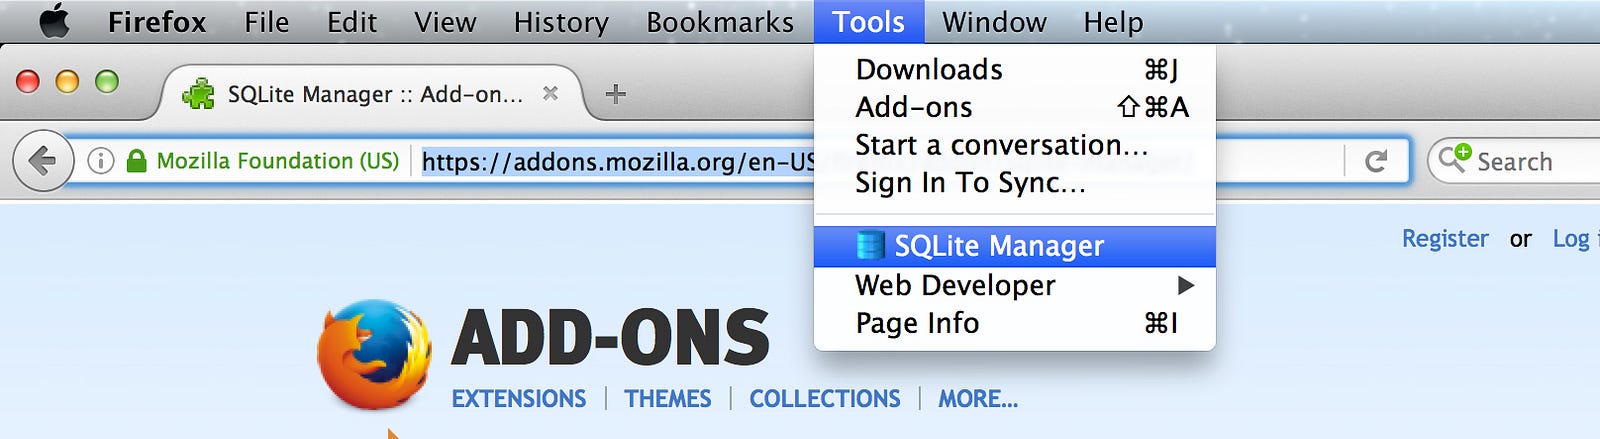The image size is (1600, 439).
Task: Close the SQLite Manager tab
Action: click(x=550, y=93)
